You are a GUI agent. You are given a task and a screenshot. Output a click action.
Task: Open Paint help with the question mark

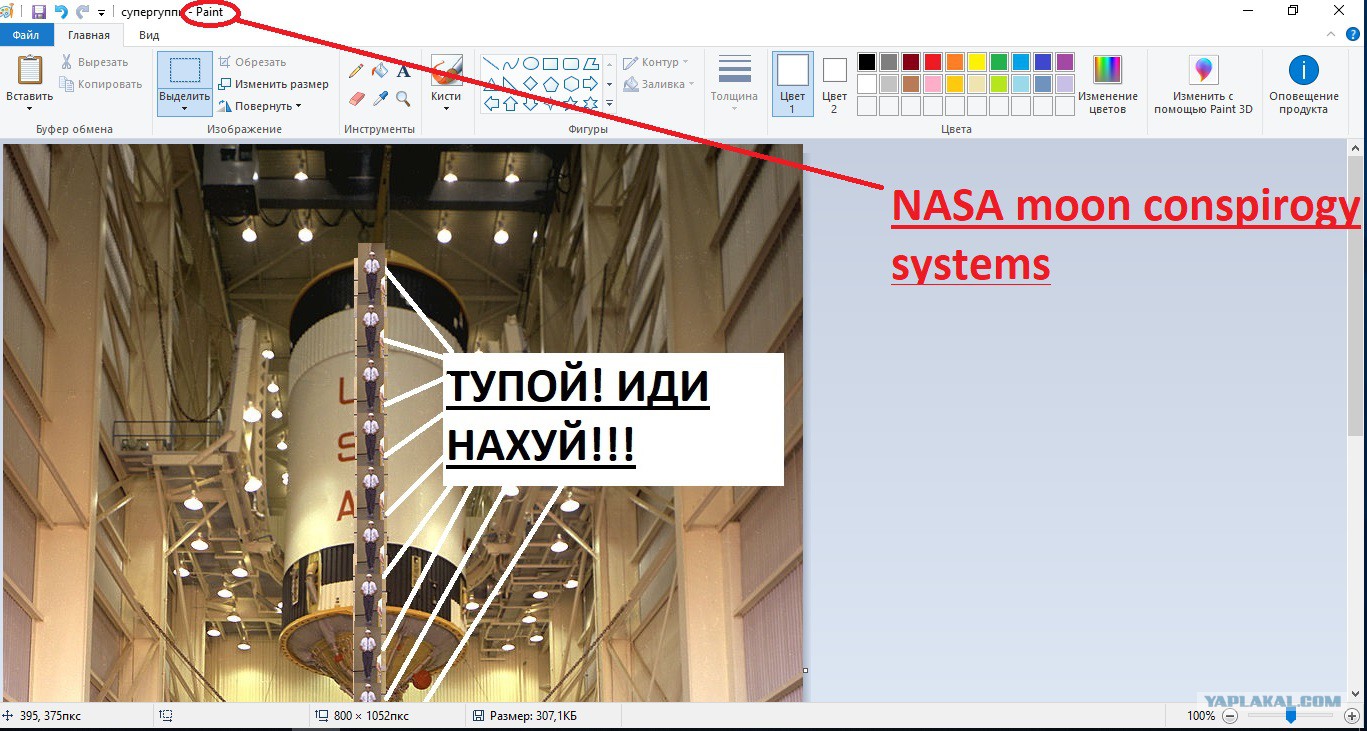coord(1353,35)
